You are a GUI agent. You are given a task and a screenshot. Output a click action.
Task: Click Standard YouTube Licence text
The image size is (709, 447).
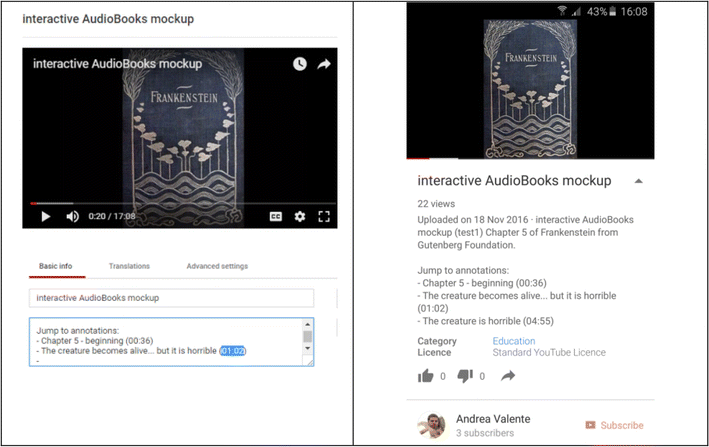coord(549,353)
